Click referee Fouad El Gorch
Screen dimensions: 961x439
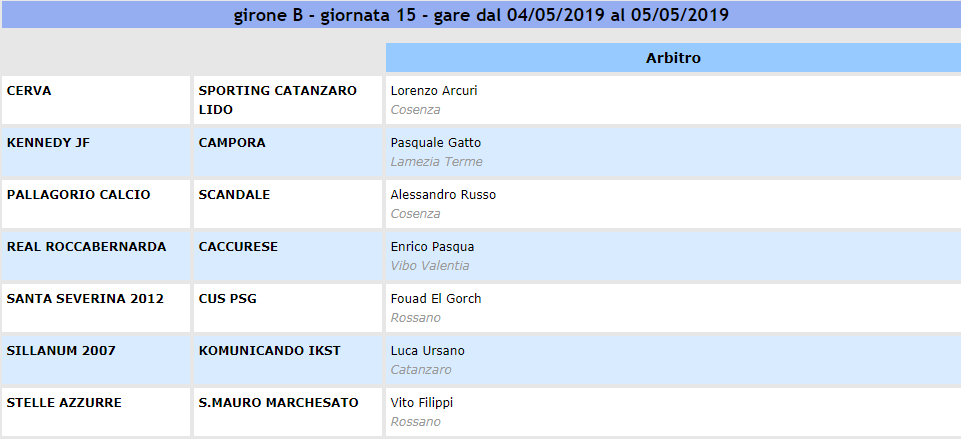coord(435,299)
